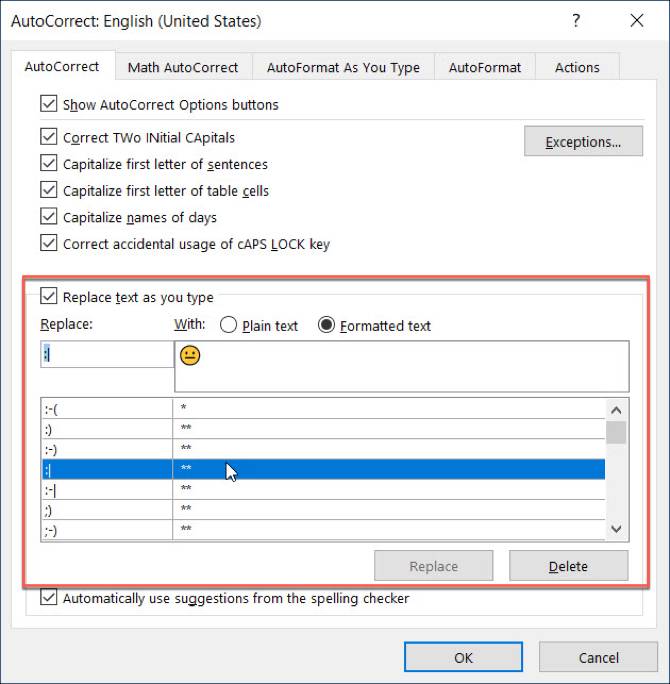This screenshot has width=670, height=684.
Task: Toggle Show AutoCorrect Options buttons checkbox
Action: click(48, 104)
